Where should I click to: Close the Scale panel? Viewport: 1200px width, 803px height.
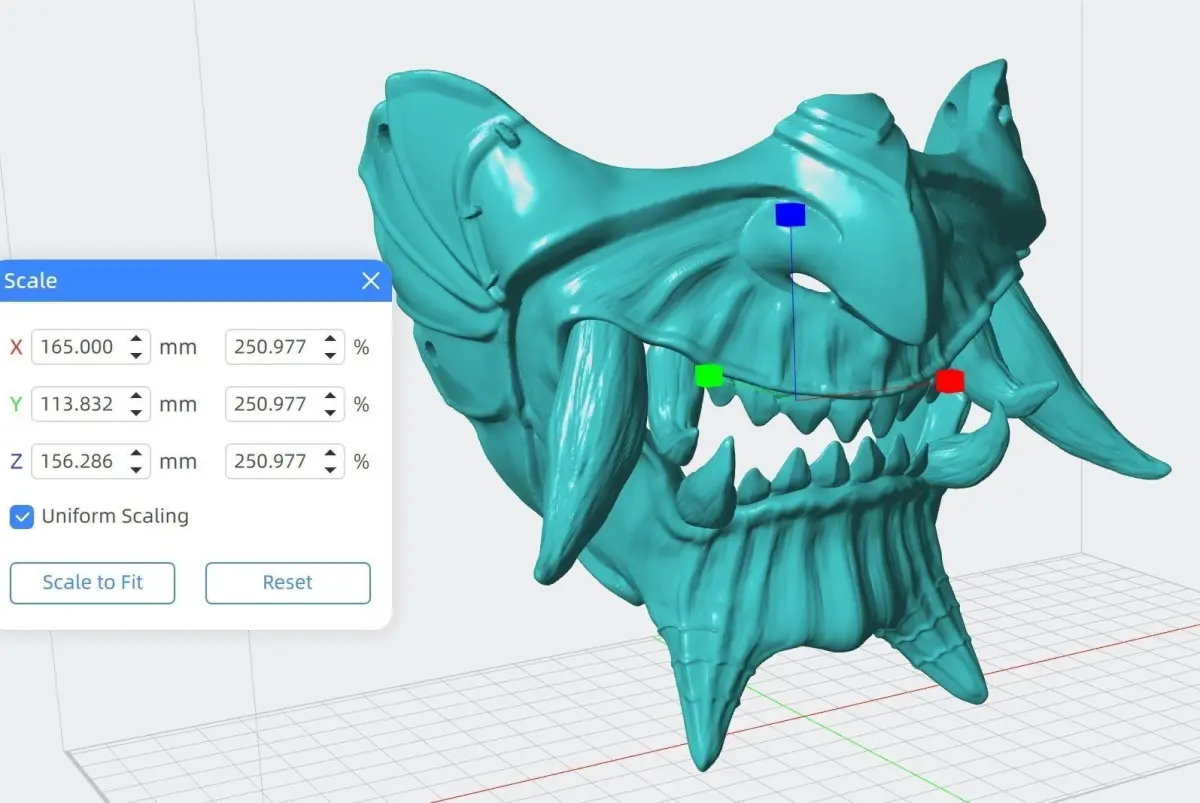(x=370, y=281)
